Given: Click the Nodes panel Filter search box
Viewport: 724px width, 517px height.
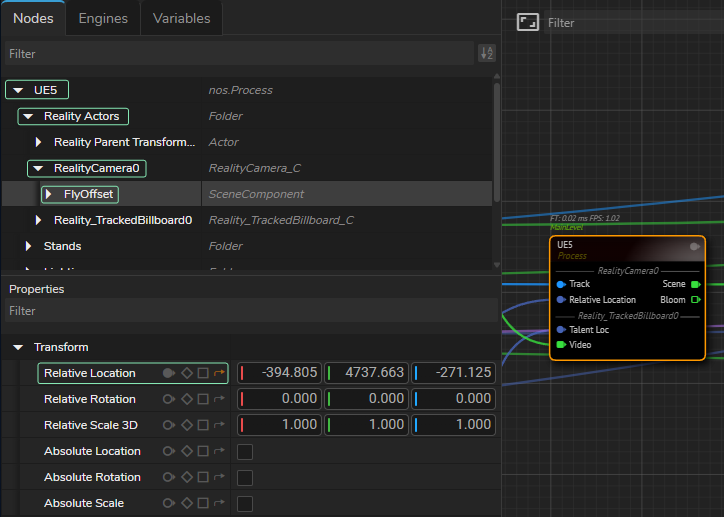Looking at the screenshot, I should click(x=238, y=54).
